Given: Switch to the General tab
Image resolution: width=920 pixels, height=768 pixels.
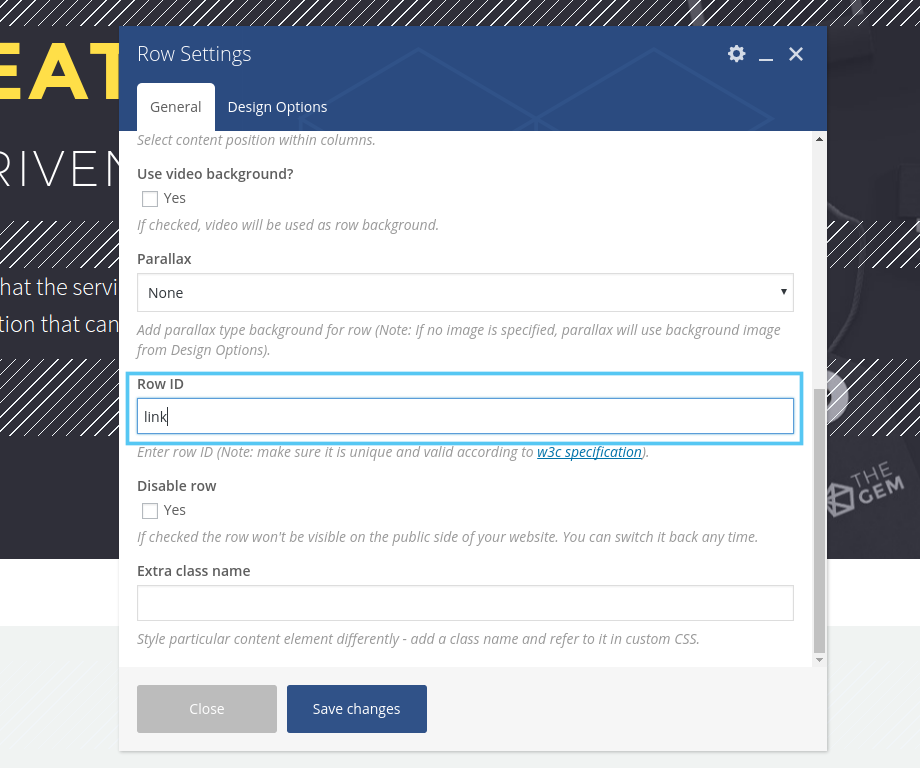Looking at the screenshot, I should 176,107.
